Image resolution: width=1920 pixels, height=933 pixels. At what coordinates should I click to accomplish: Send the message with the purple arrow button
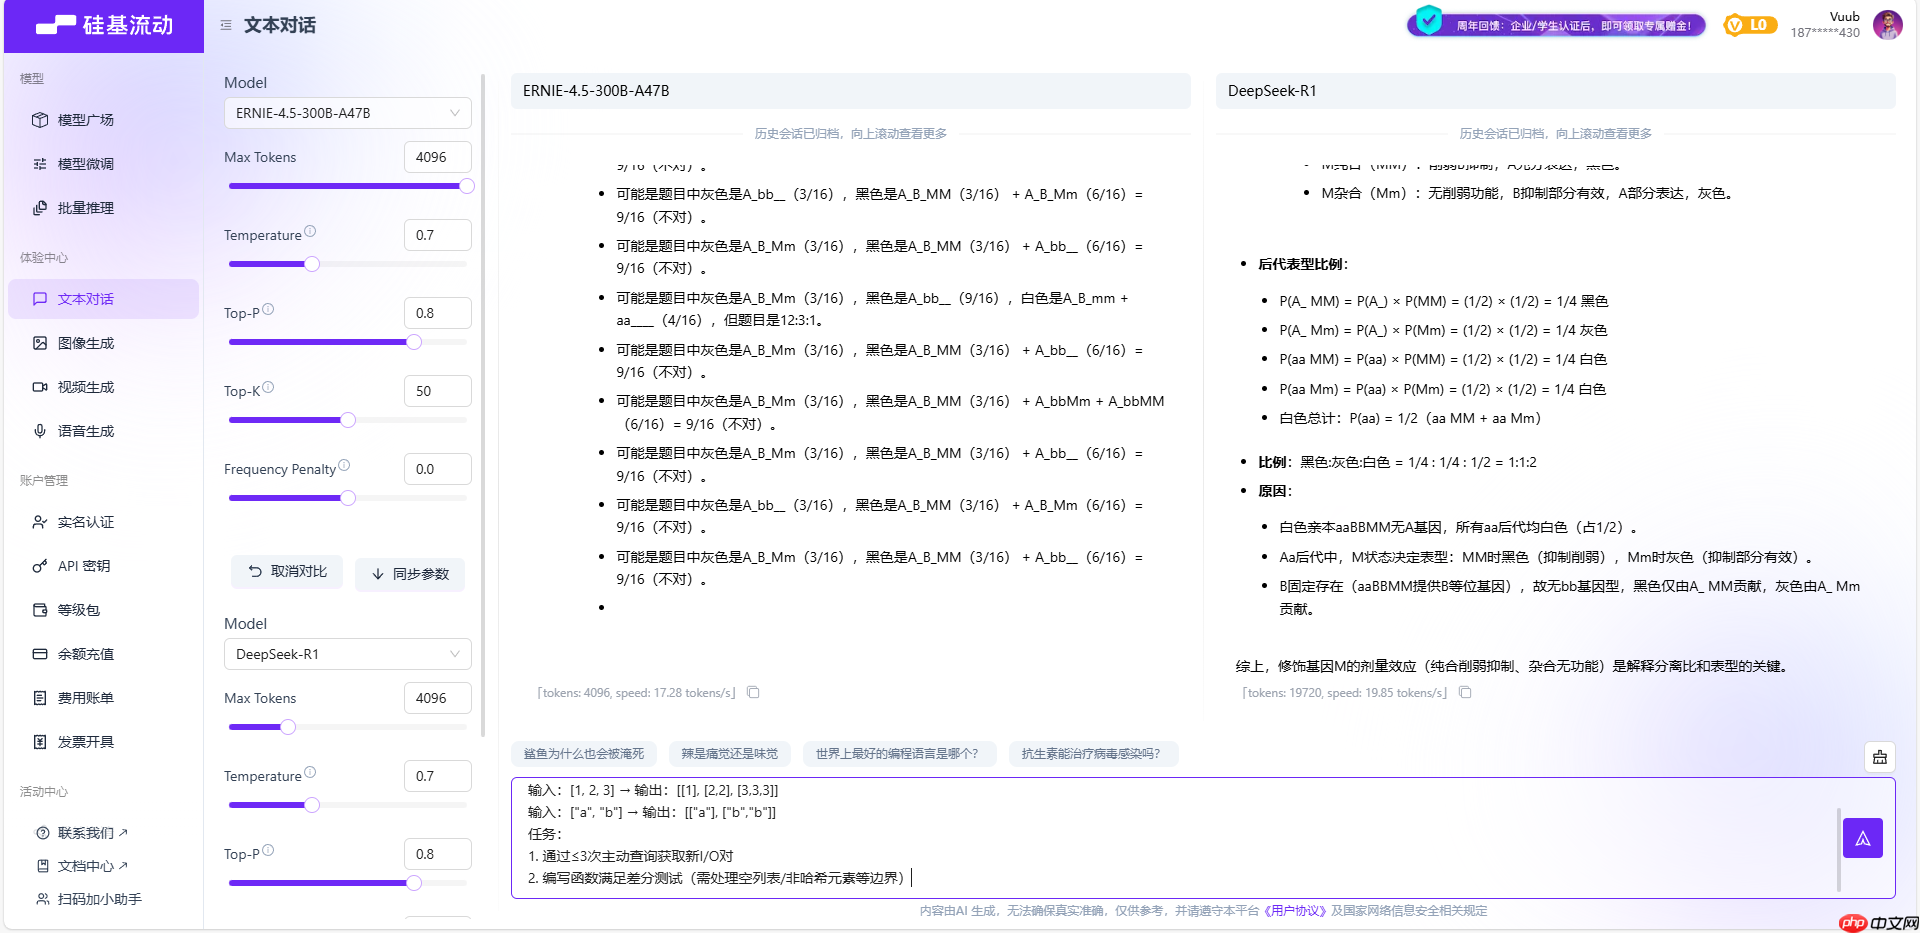tap(1862, 837)
